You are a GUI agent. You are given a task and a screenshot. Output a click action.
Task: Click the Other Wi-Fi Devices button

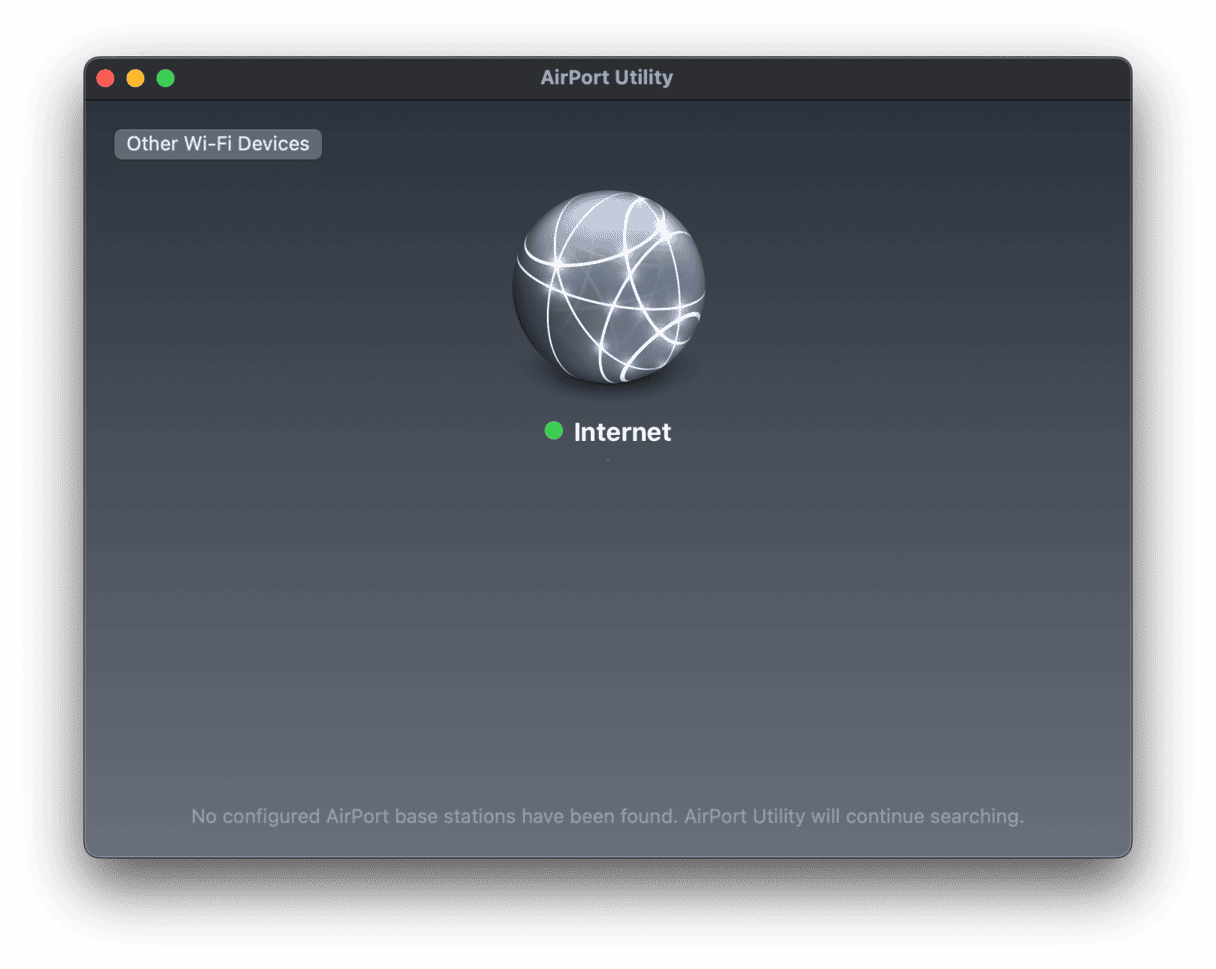[218, 144]
